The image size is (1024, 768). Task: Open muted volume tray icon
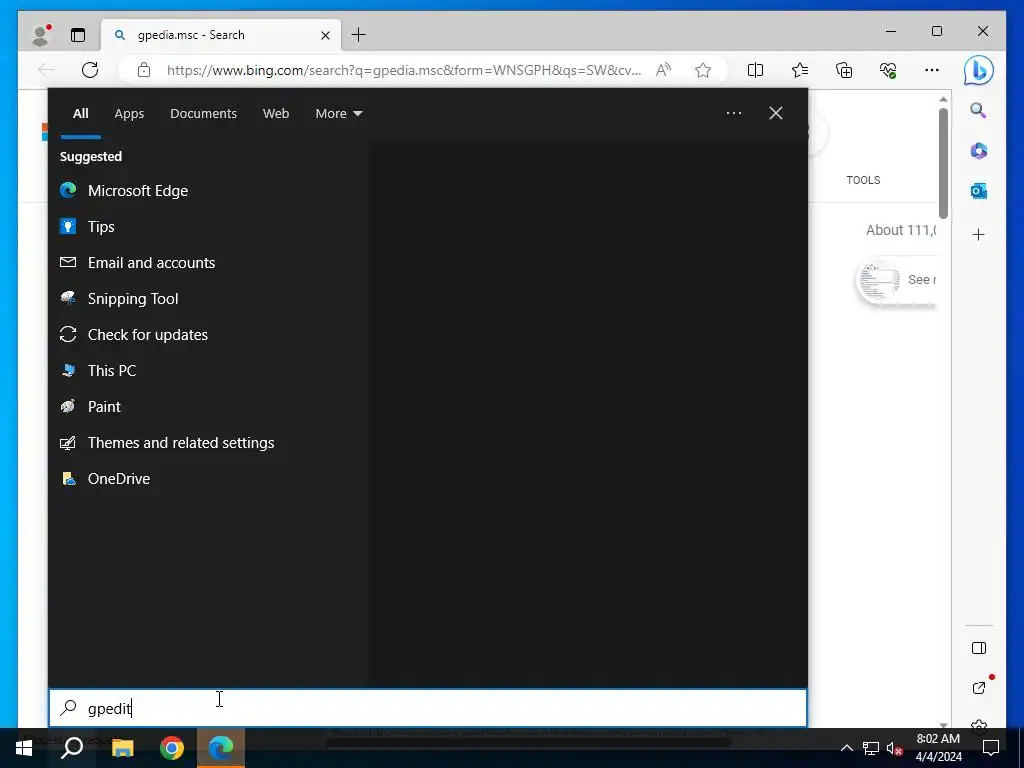point(894,748)
